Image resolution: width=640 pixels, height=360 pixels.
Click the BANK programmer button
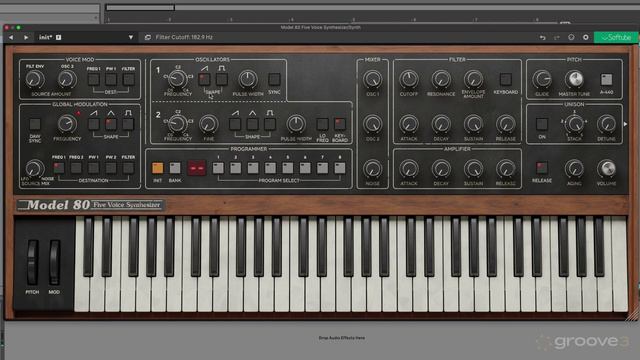(175, 168)
